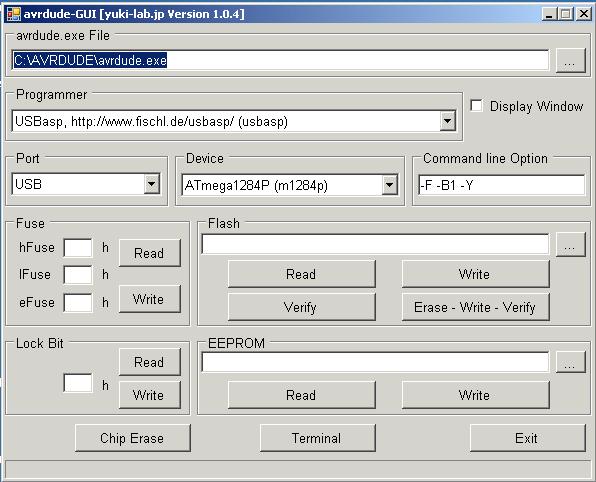596x482 pixels.
Task: Verify the Flash contents
Action: coord(301,307)
